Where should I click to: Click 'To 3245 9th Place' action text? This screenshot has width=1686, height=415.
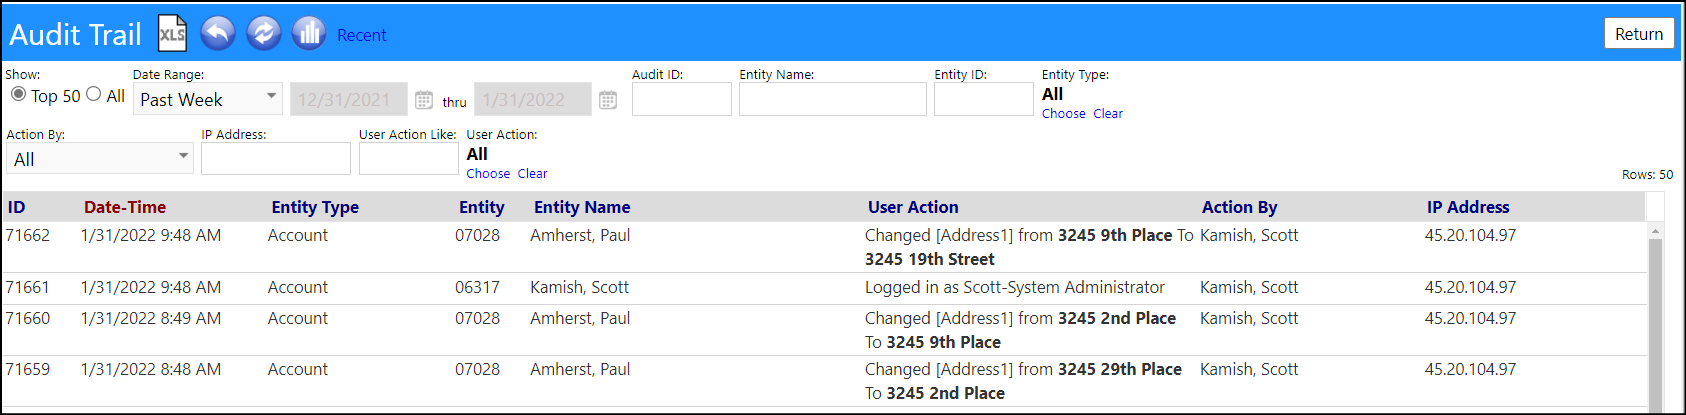(x=933, y=342)
